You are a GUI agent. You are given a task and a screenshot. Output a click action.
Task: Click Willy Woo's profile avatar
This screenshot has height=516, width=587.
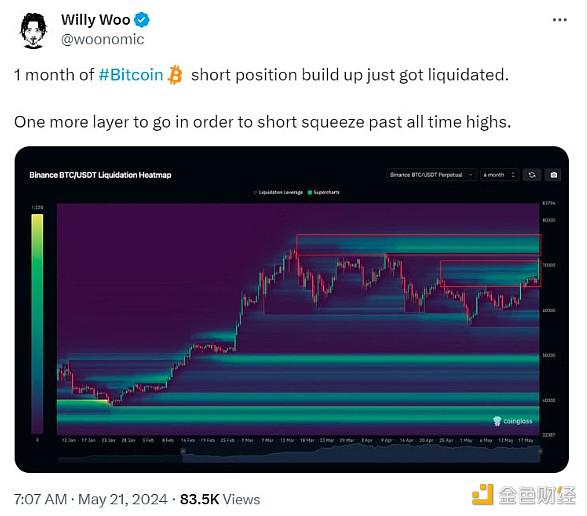coord(33,31)
